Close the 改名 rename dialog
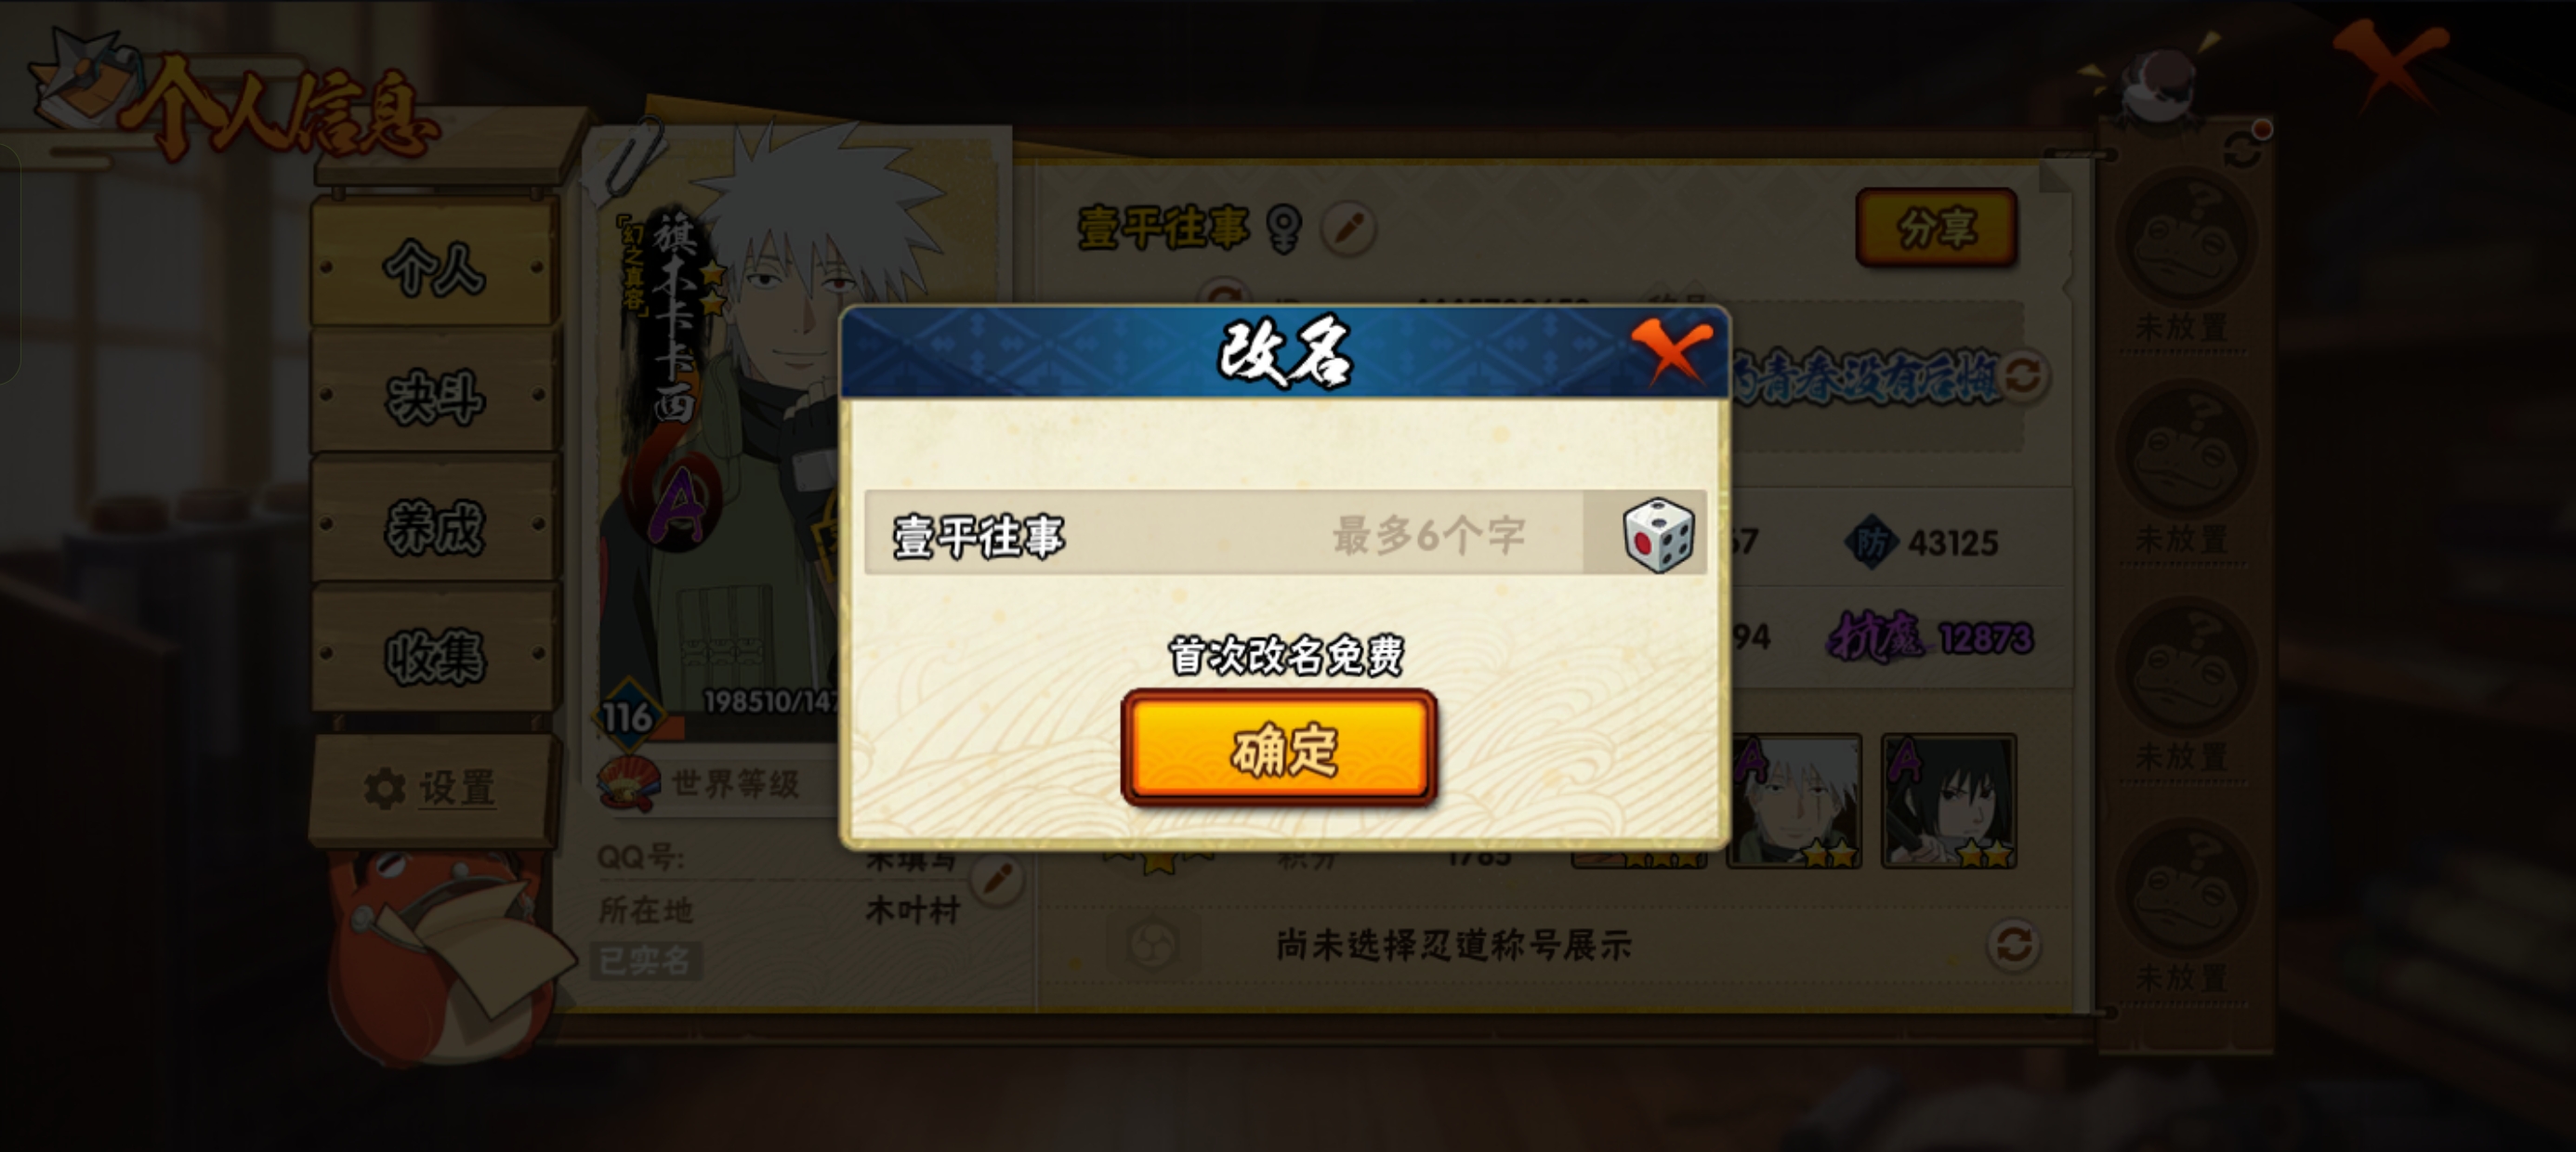The image size is (2576, 1152). tap(1672, 352)
